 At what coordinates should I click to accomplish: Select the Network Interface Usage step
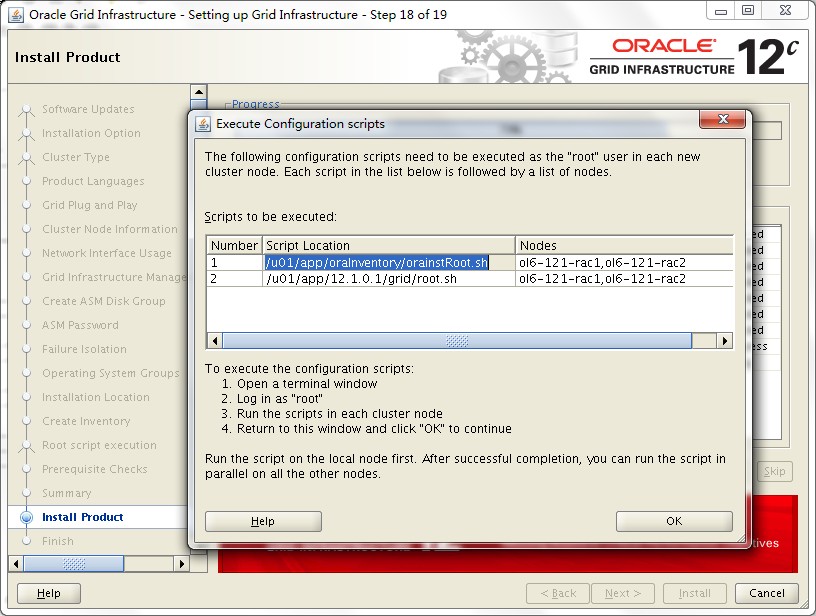click(x=107, y=253)
